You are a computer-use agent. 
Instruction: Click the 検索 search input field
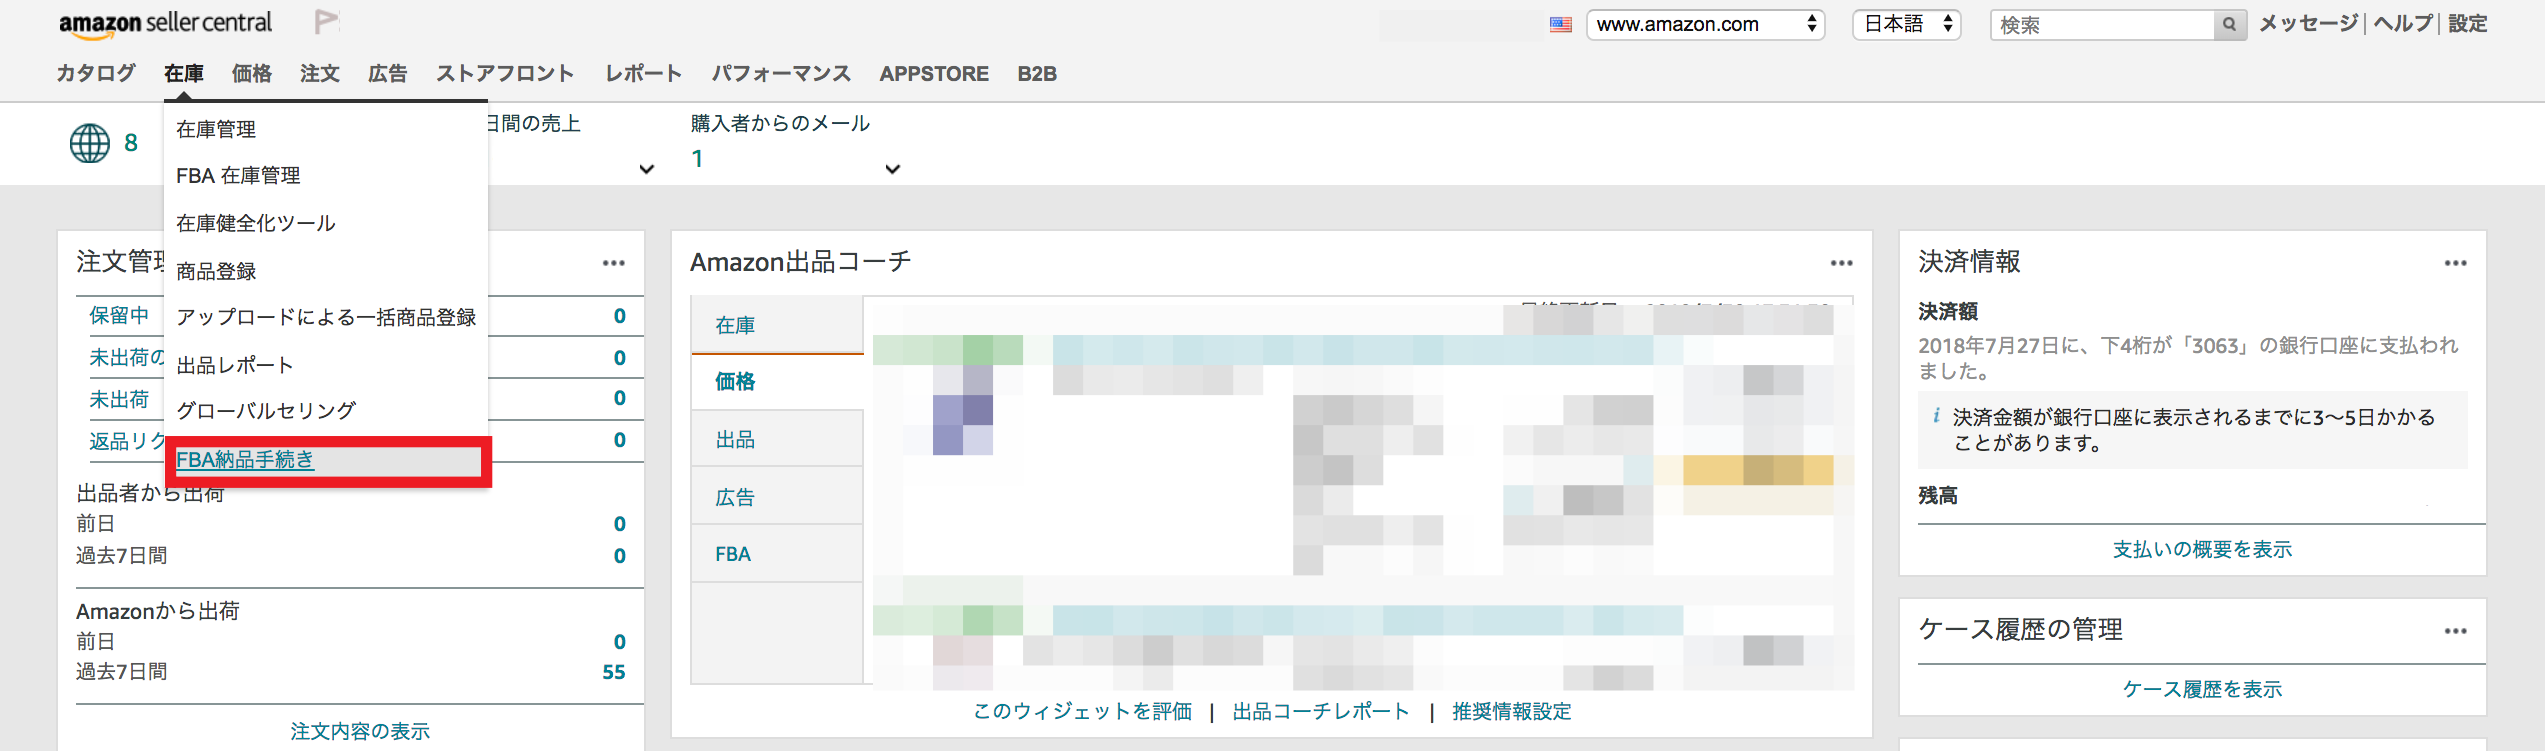tap(2102, 25)
